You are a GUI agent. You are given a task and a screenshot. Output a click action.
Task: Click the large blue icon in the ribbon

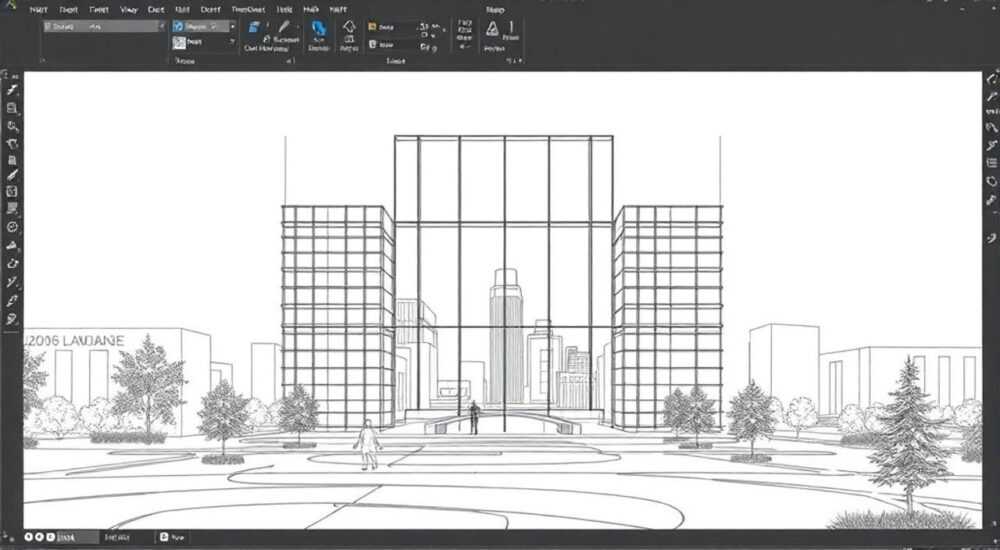coord(318,28)
